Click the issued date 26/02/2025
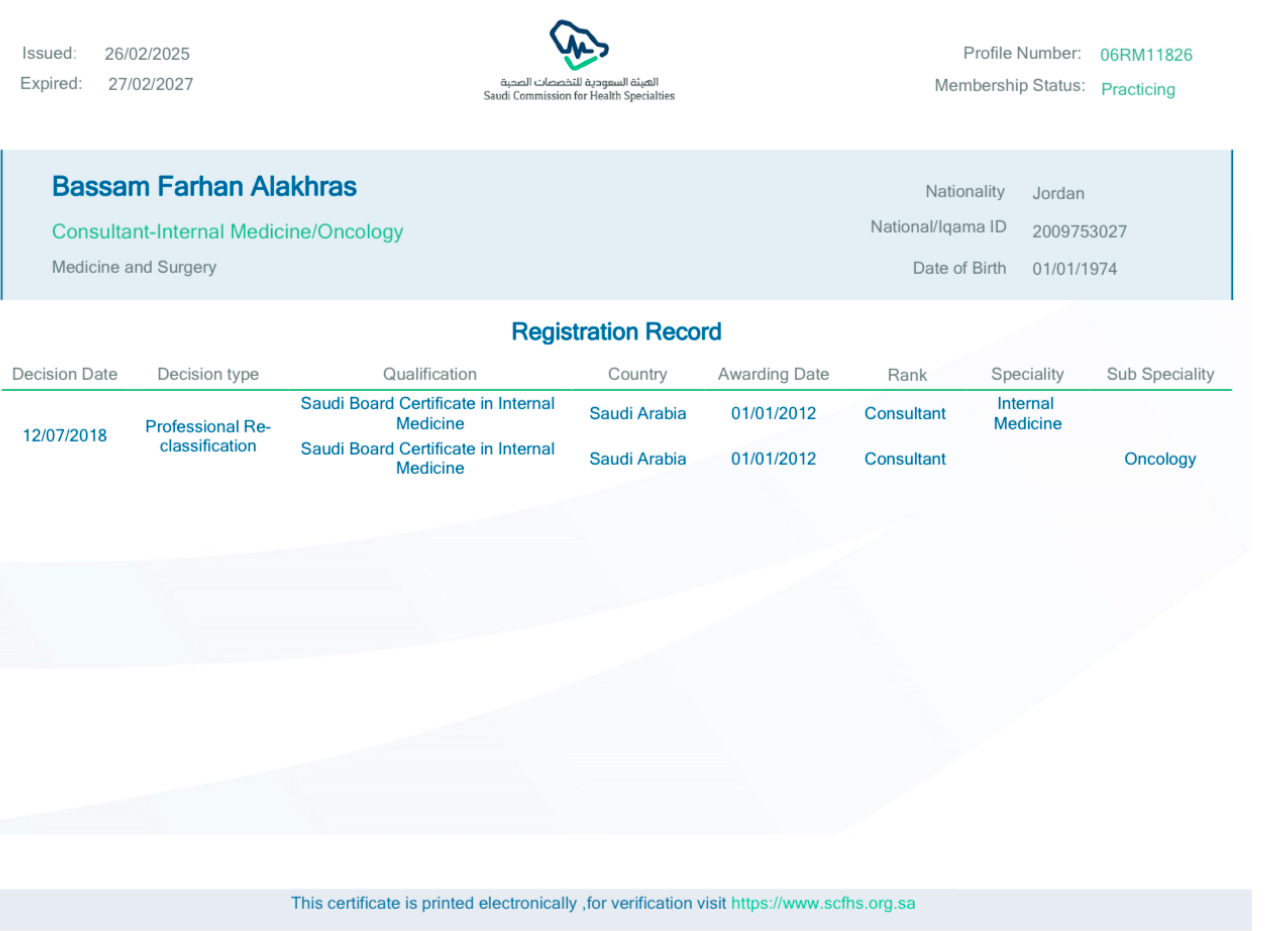1284x931 pixels. point(147,54)
